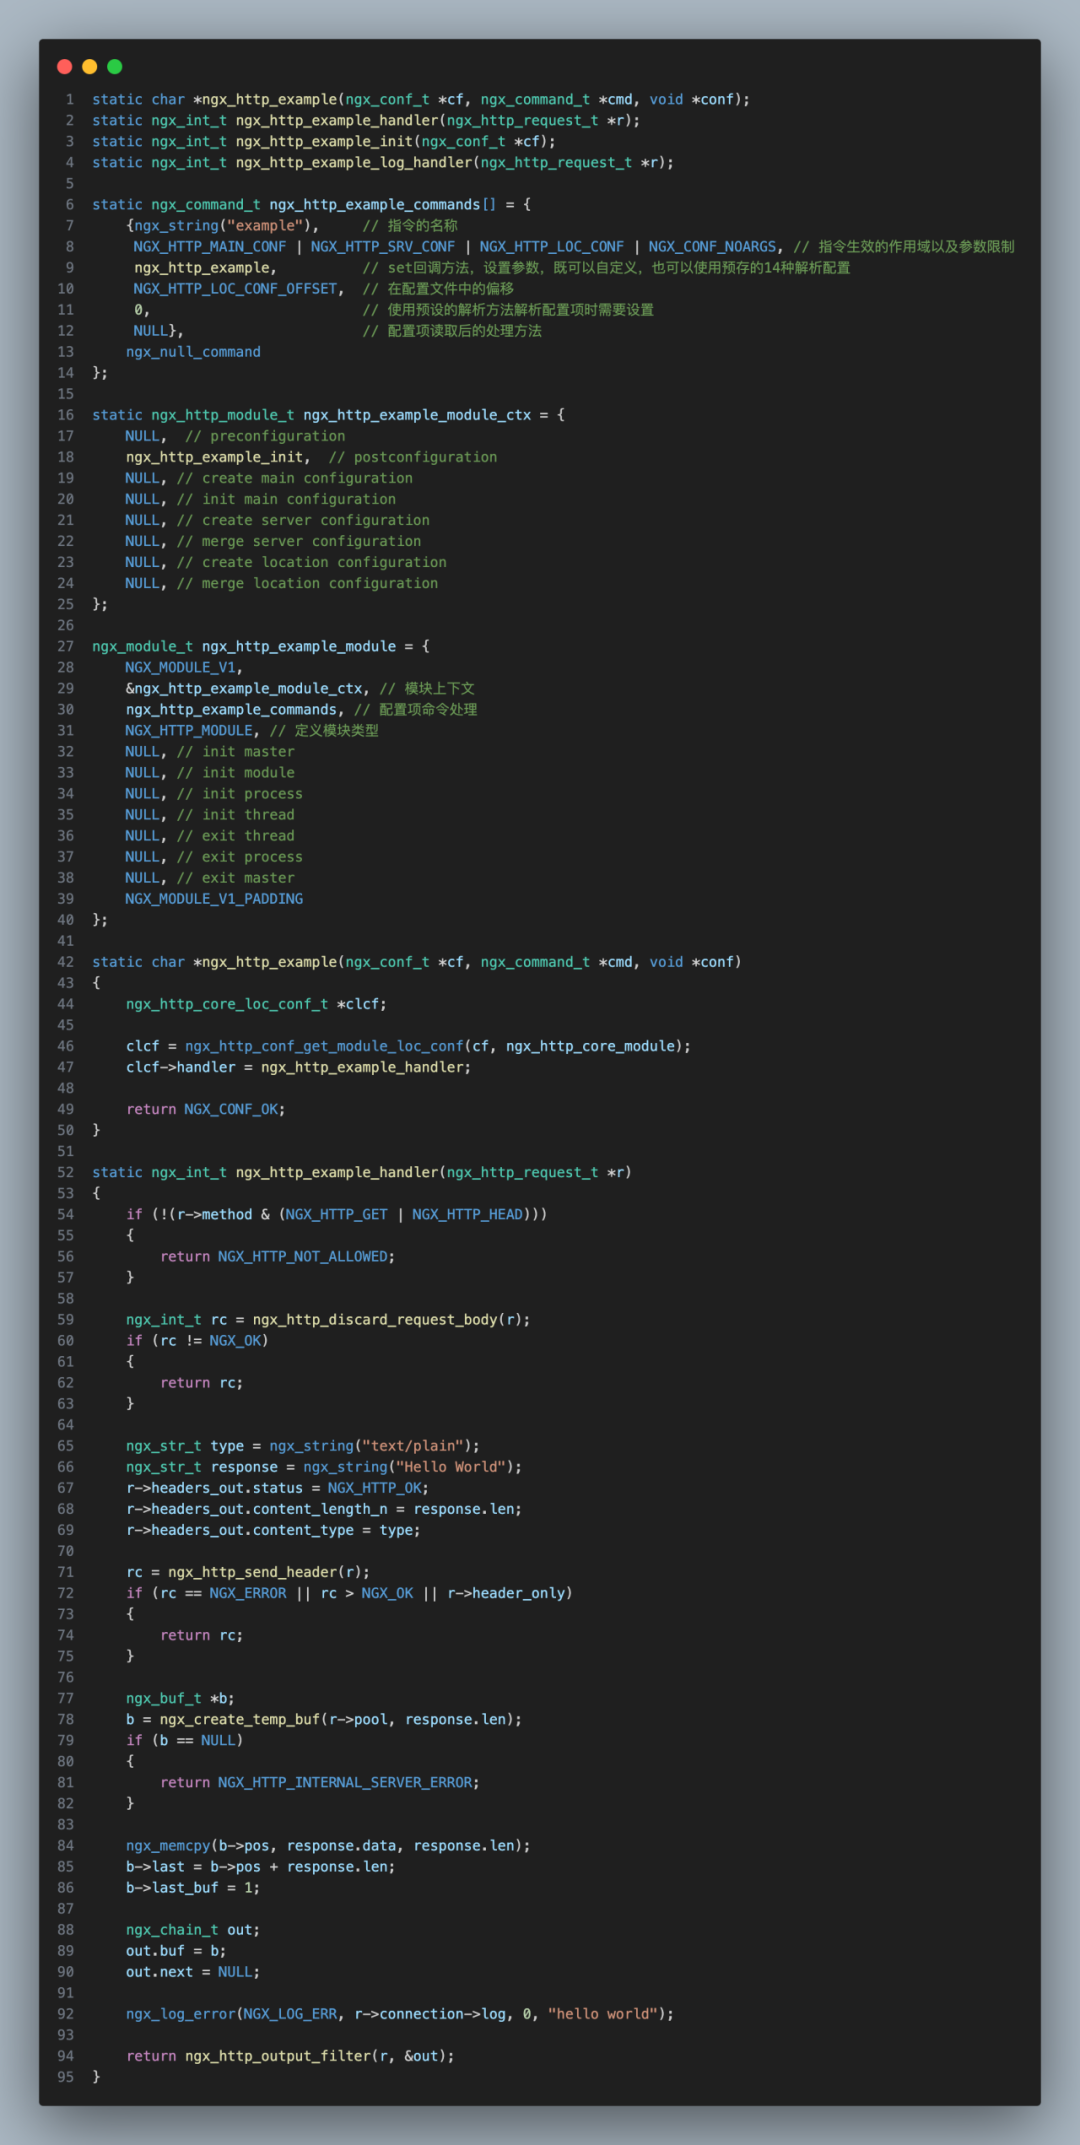Click "NGX_HTTP_NOT_ALLOWED" return value
This screenshot has height=2145, width=1080.
[304, 1257]
